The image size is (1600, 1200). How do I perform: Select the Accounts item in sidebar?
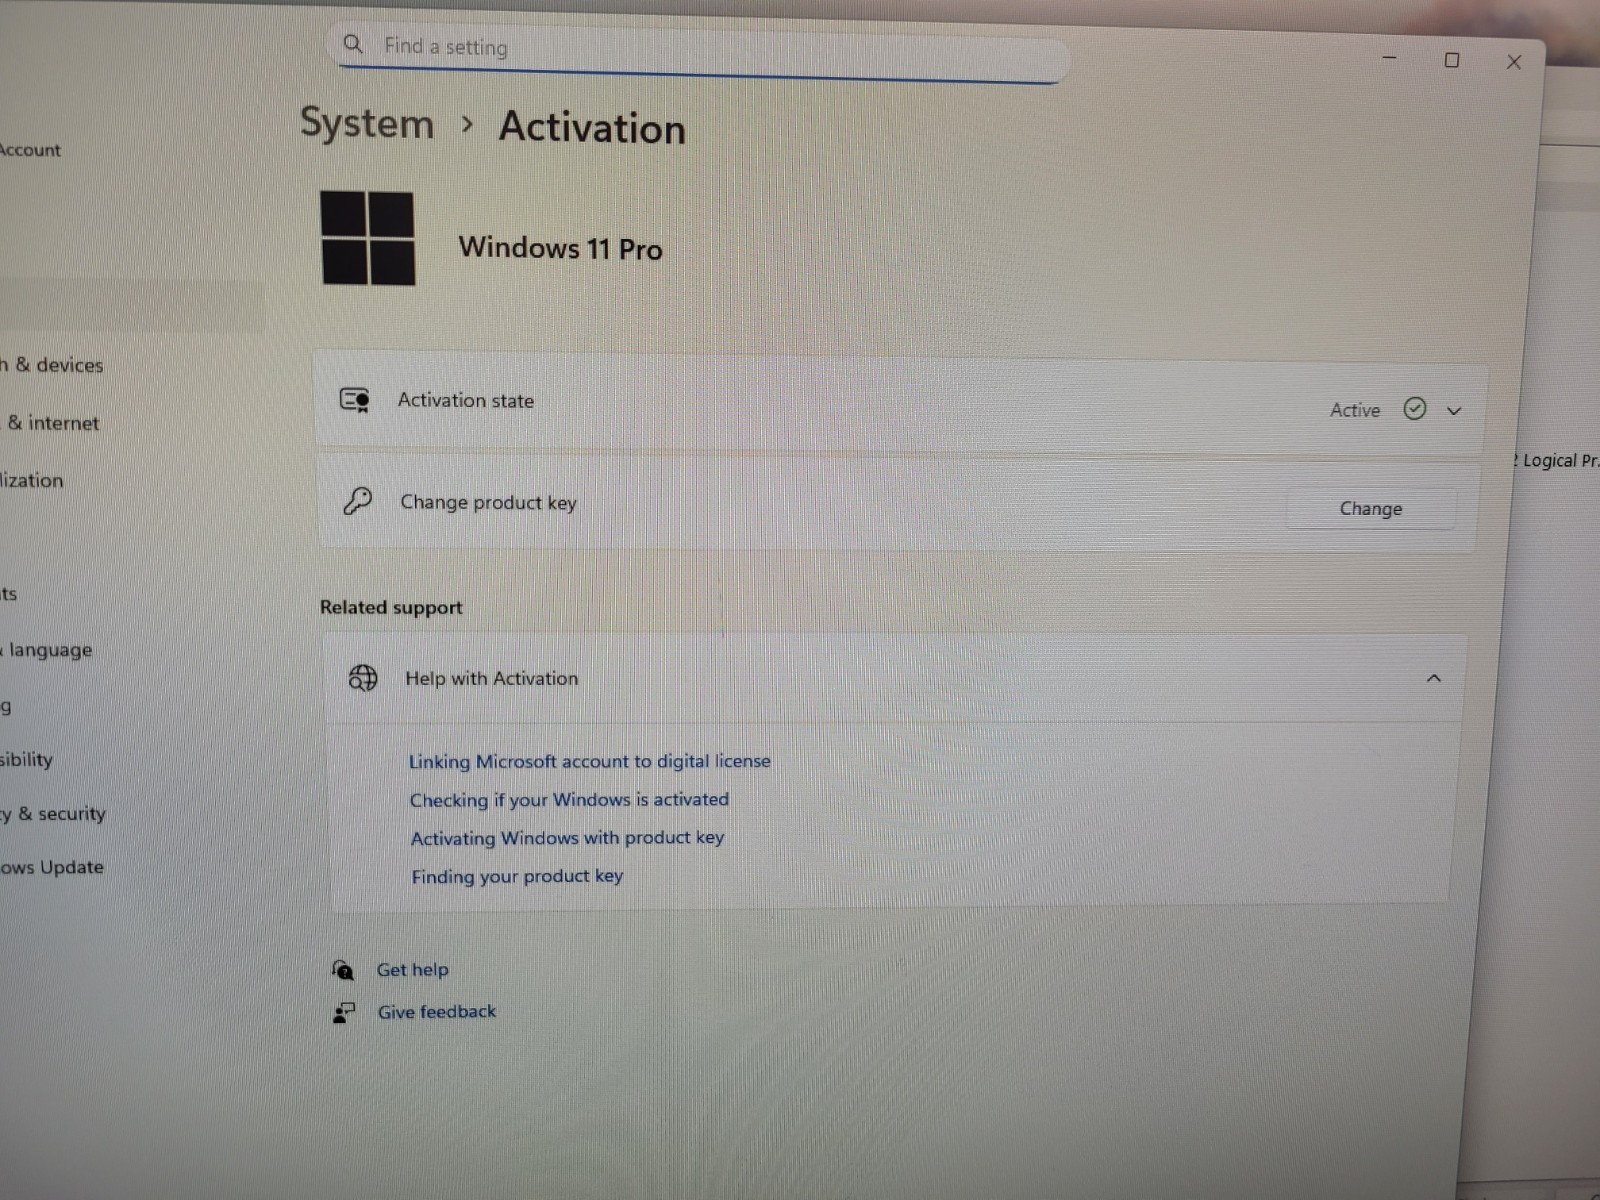point(8,593)
